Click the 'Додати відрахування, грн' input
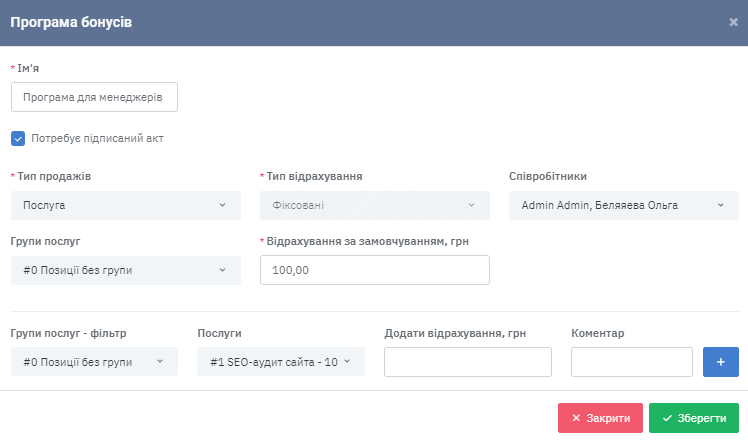The width and height of the screenshot is (748, 443). click(x=467, y=362)
